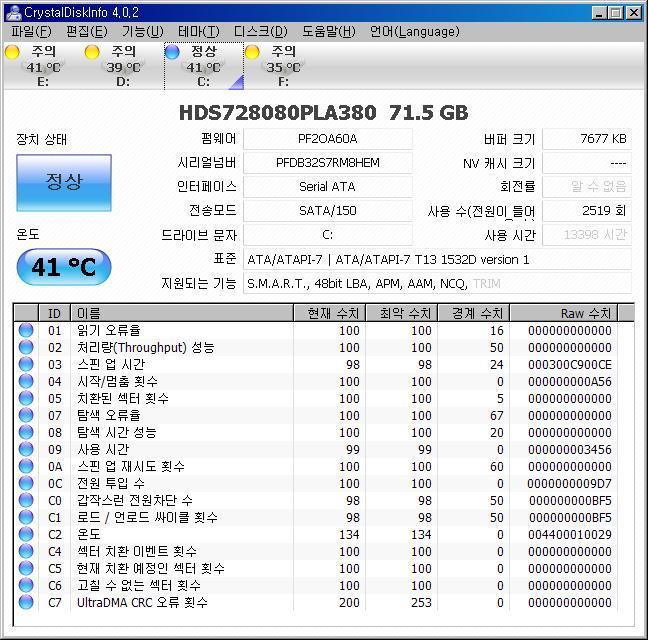Viewport: 648px width, 640px height.
Task: Click the interface field Serial ATA
Action: (328, 187)
